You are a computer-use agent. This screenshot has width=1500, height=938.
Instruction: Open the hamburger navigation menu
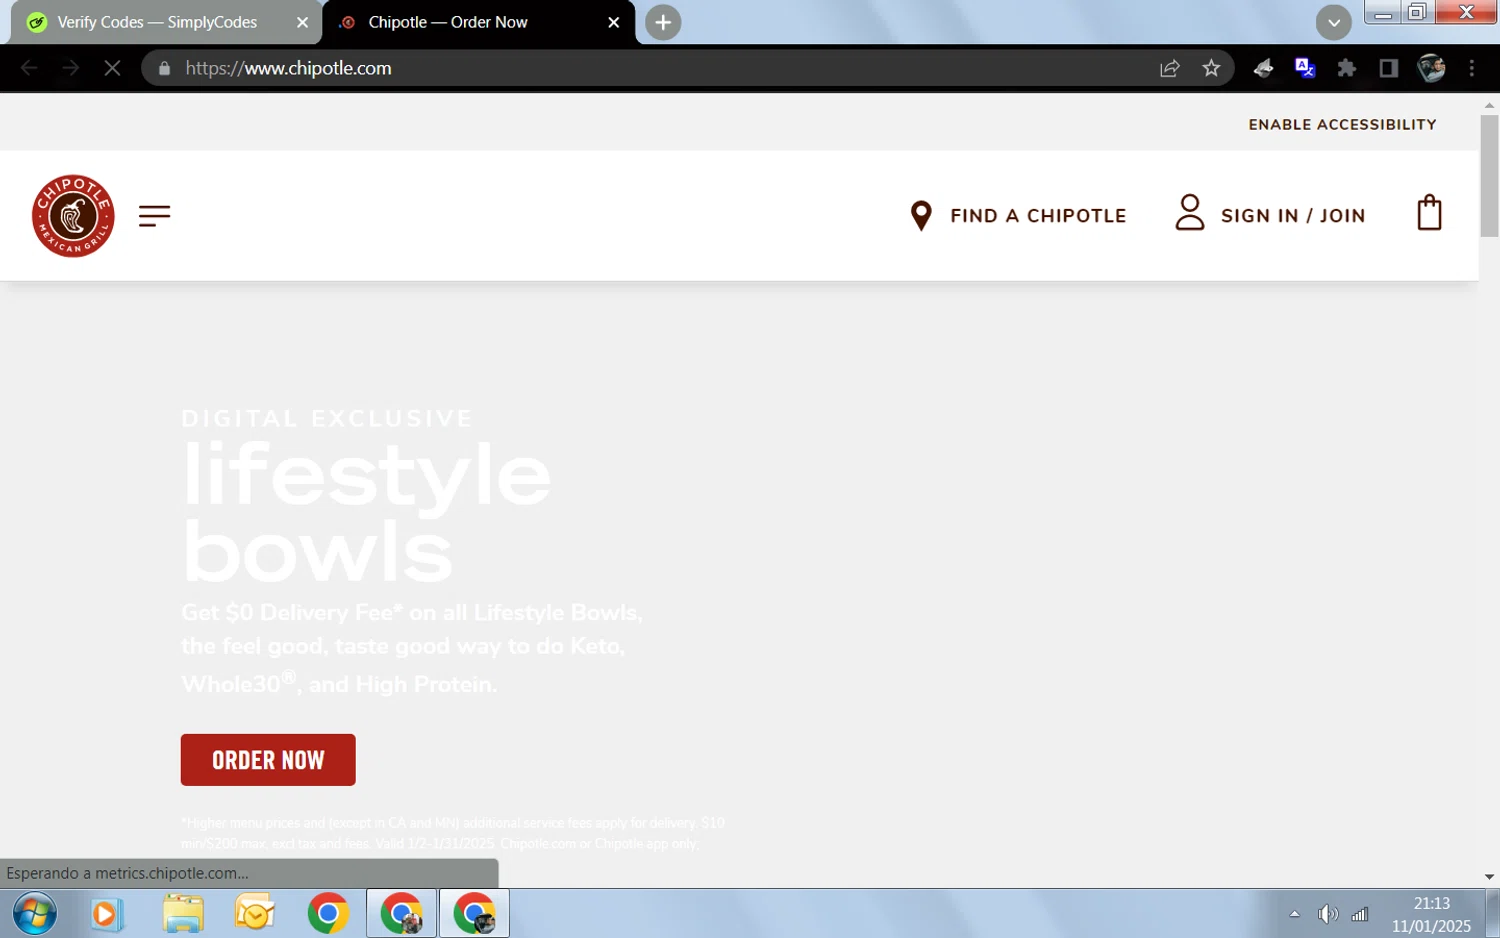(x=154, y=216)
